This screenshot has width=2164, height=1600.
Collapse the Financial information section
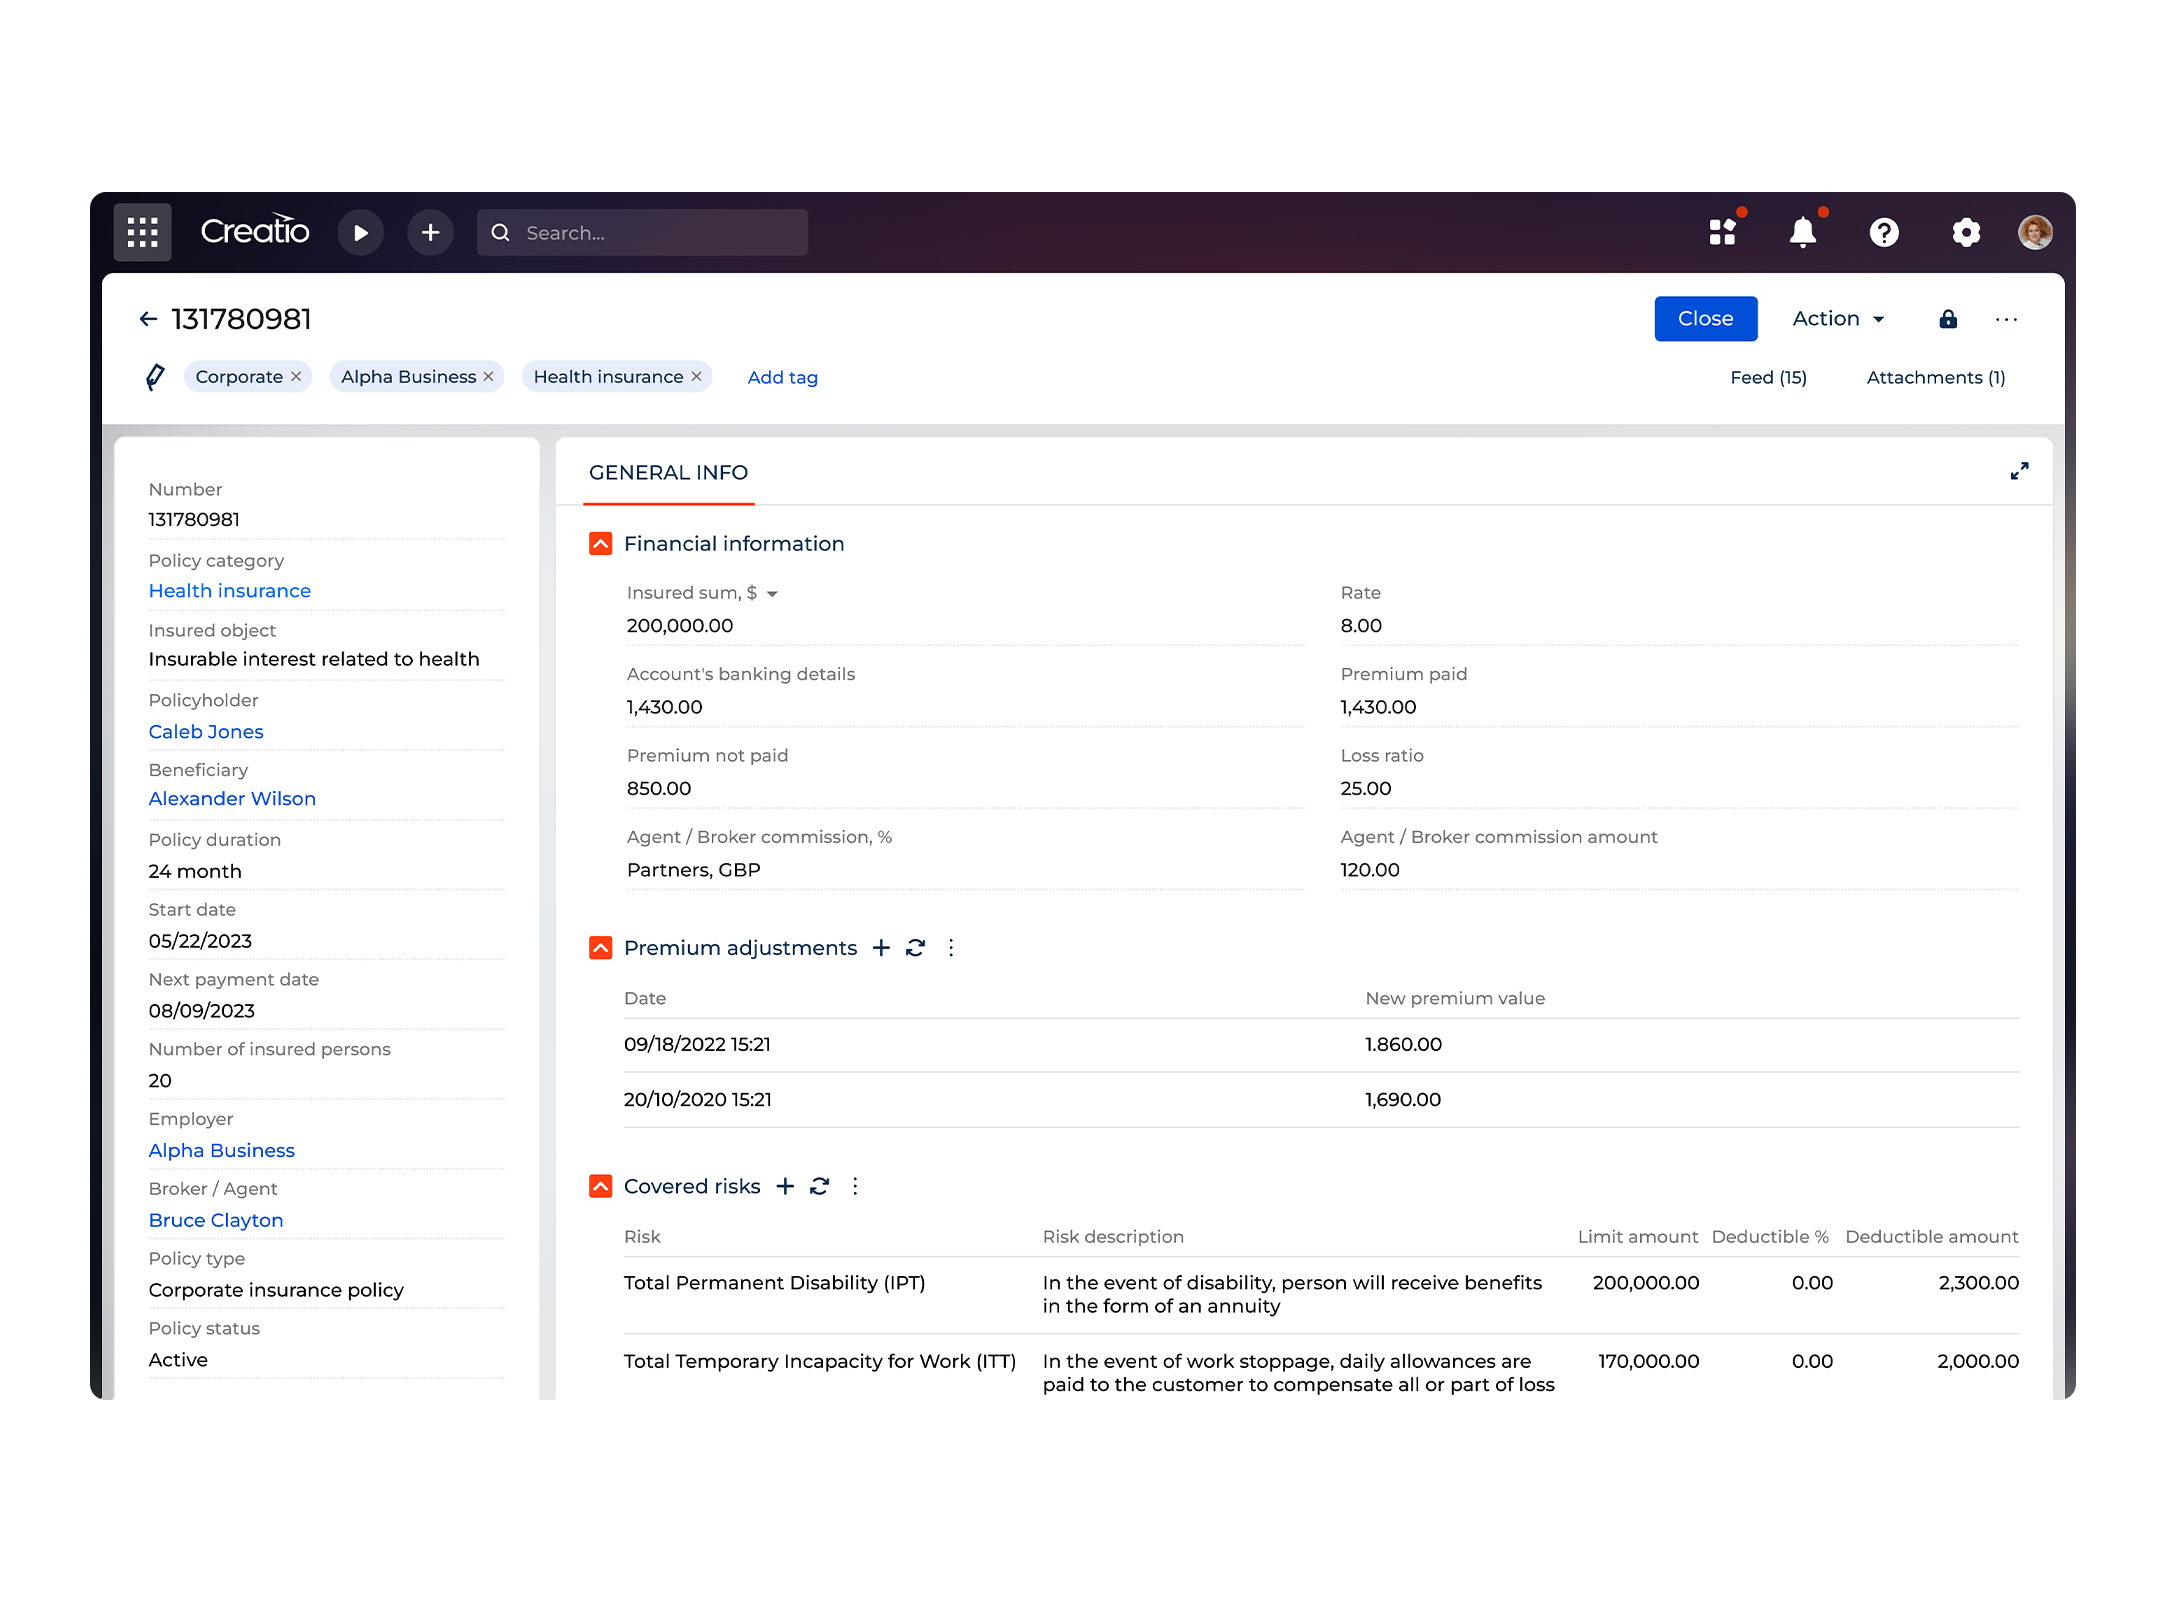point(600,543)
